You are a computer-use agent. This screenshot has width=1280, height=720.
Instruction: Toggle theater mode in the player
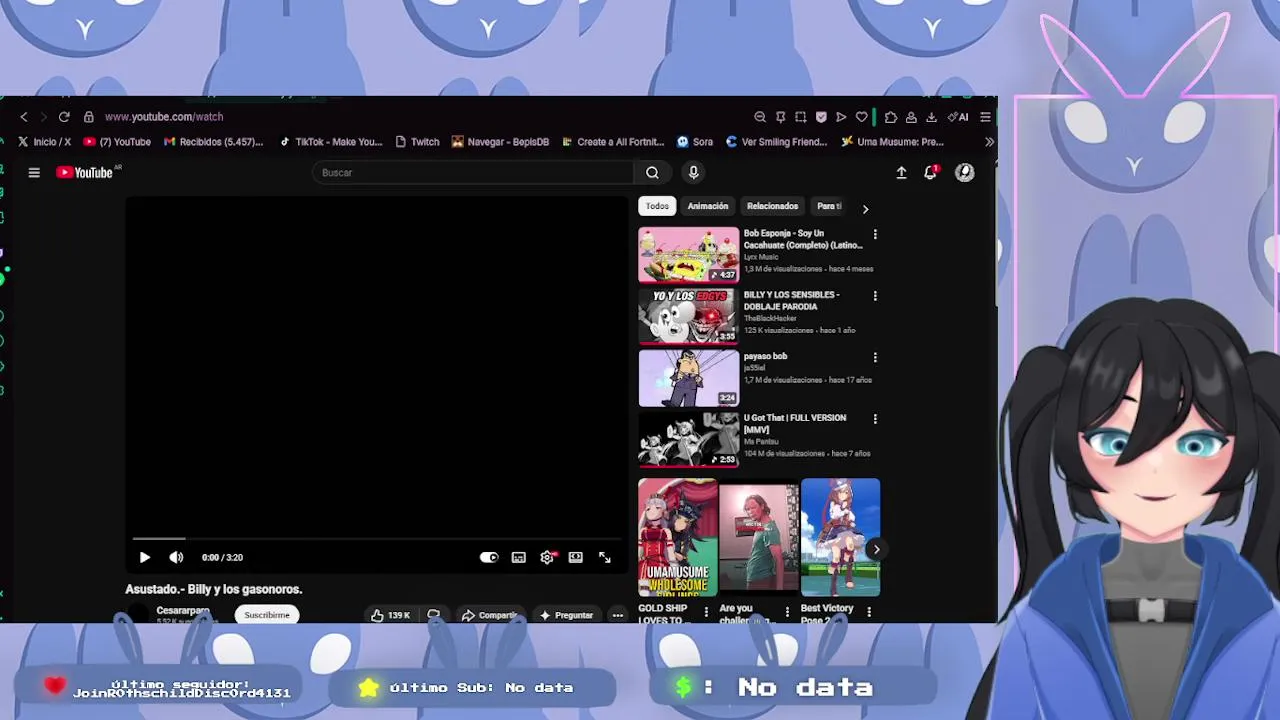(576, 558)
